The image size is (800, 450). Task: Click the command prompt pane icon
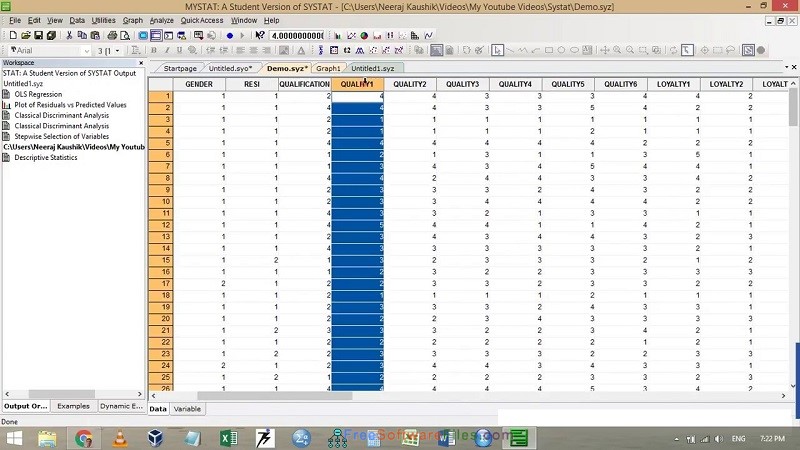(x=168, y=35)
